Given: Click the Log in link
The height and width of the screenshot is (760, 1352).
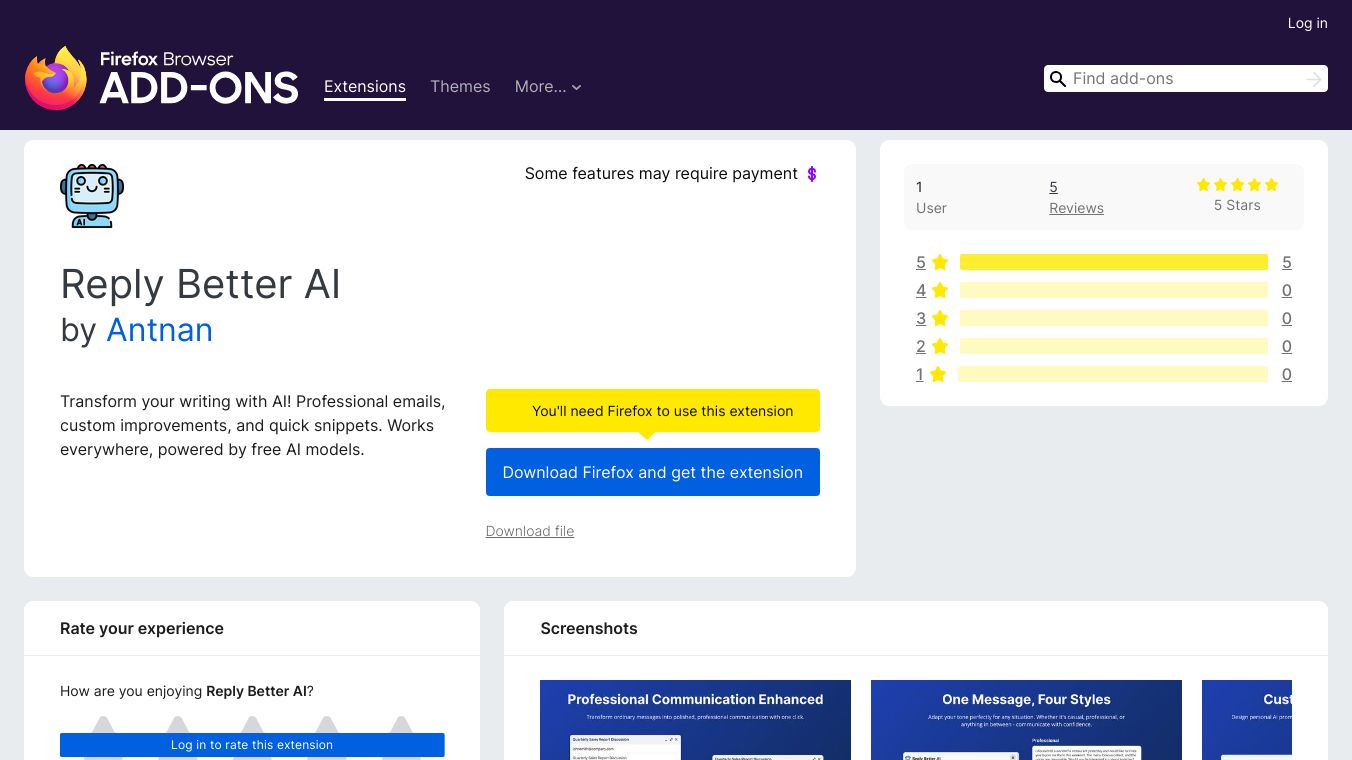Looking at the screenshot, I should tap(1307, 23).
